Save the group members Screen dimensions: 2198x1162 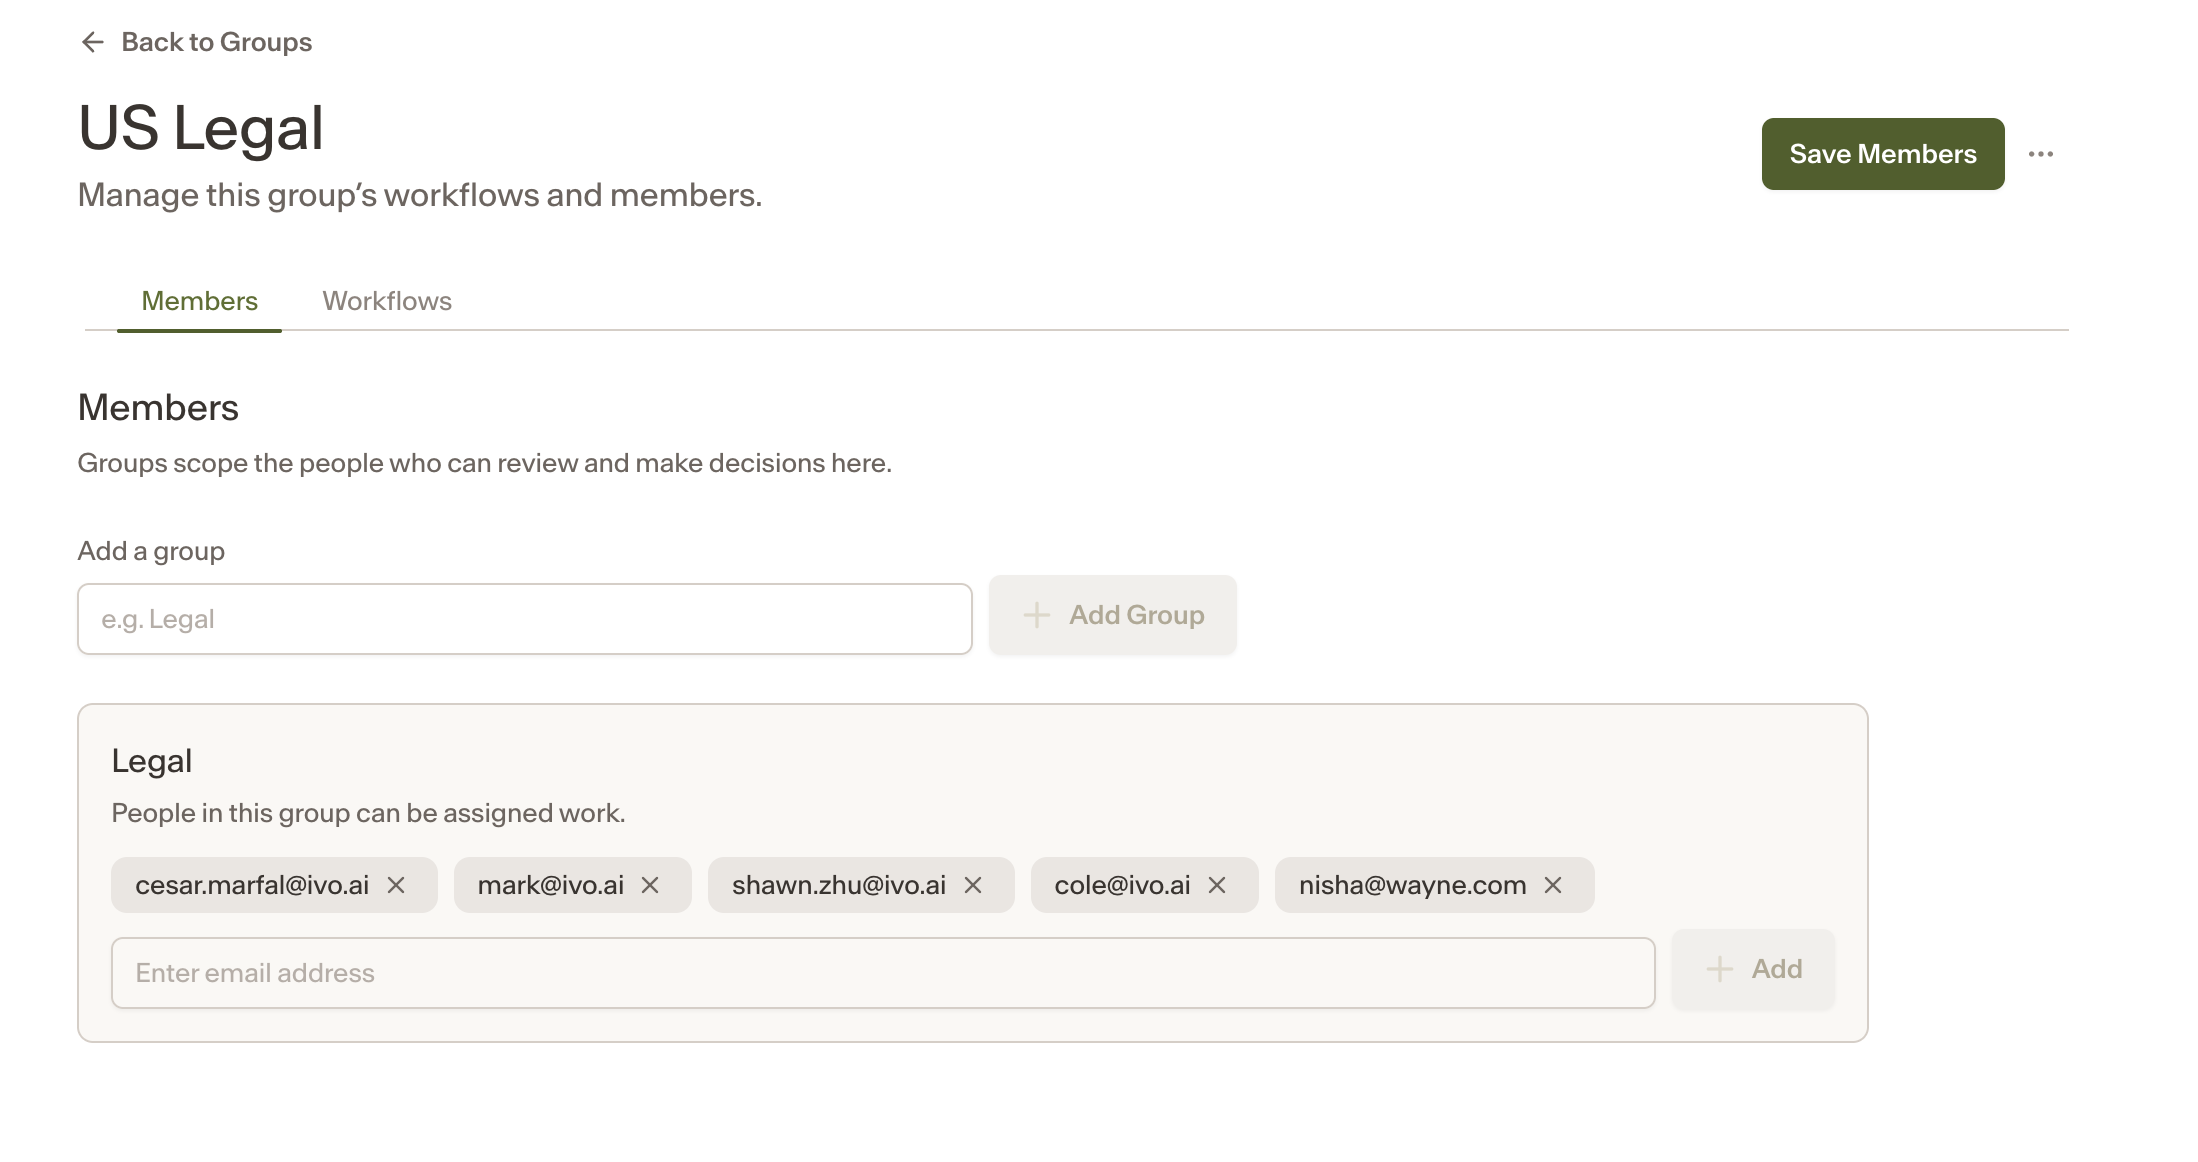tap(1883, 154)
